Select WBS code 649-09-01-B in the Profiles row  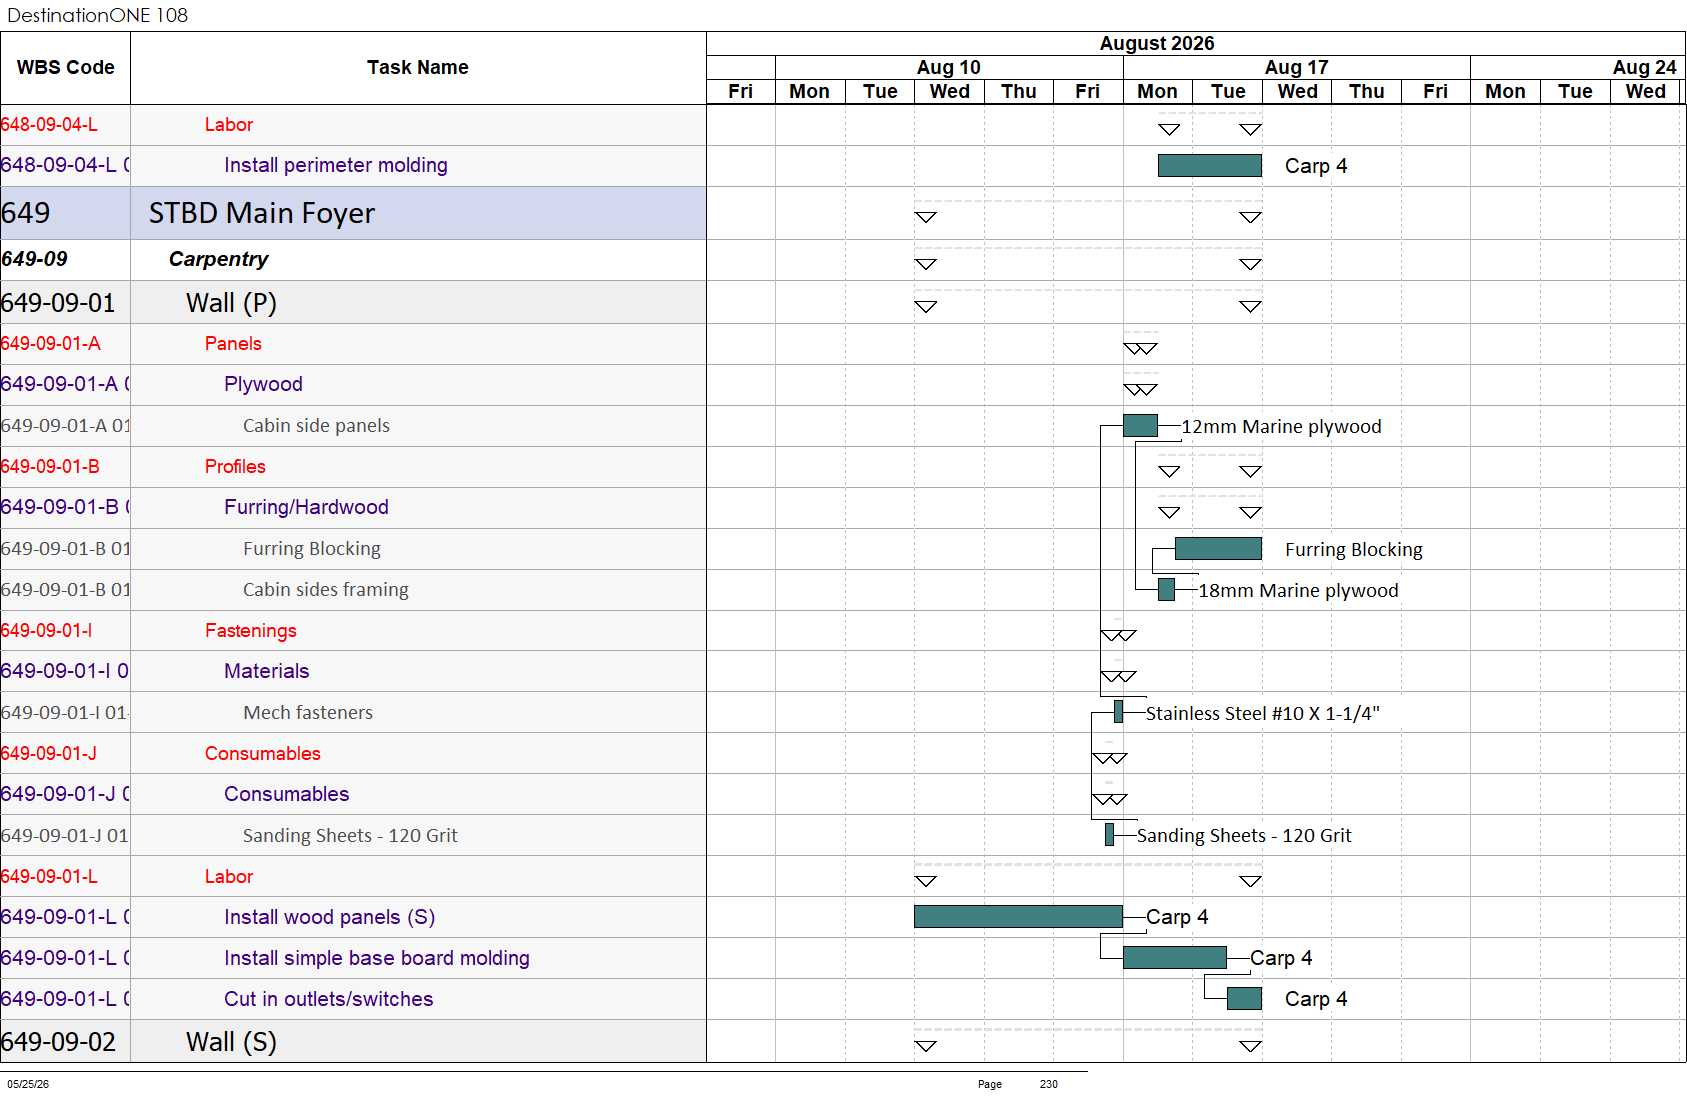coord(65,466)
